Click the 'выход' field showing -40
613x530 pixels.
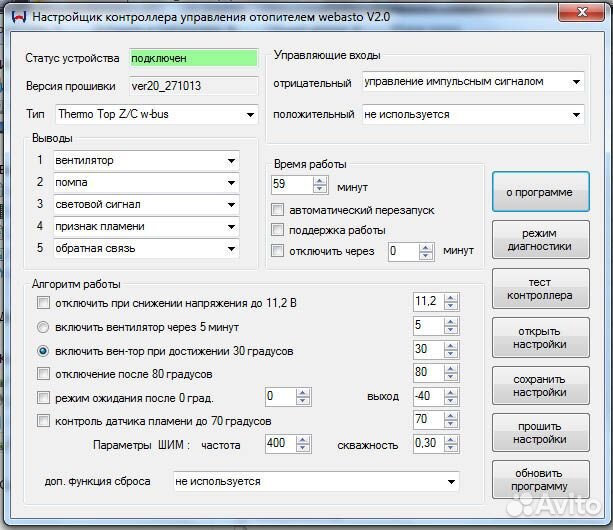(429, 397)
